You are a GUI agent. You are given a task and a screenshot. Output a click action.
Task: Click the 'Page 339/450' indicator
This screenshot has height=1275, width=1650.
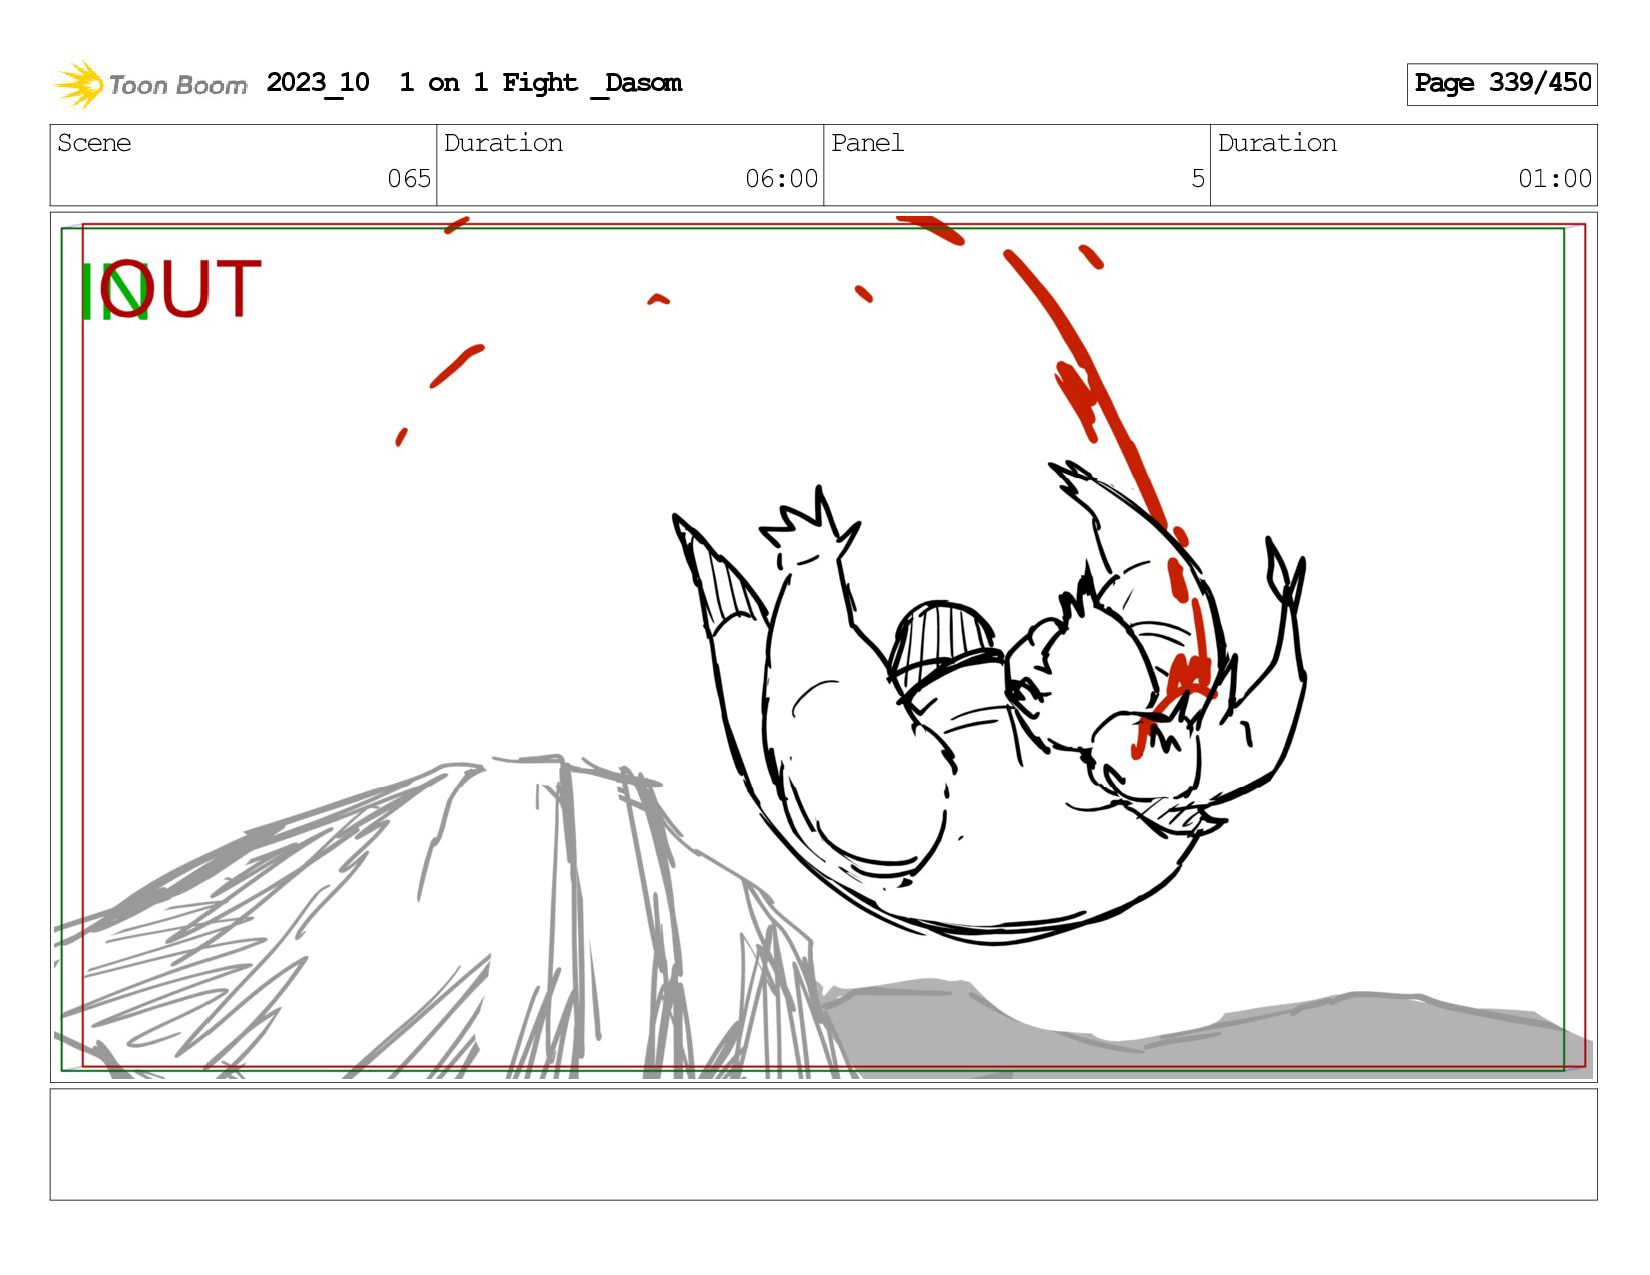[1502, 84]
